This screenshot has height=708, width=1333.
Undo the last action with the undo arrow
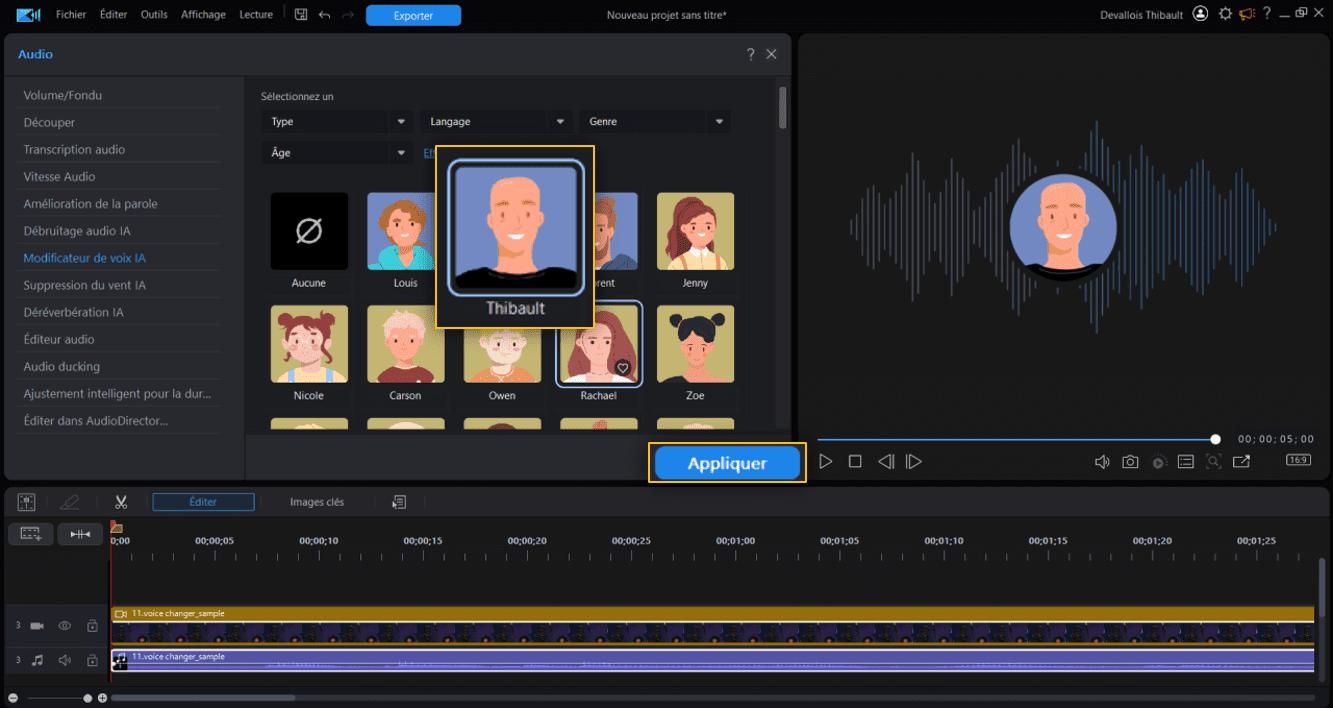(x=324, y=15)
